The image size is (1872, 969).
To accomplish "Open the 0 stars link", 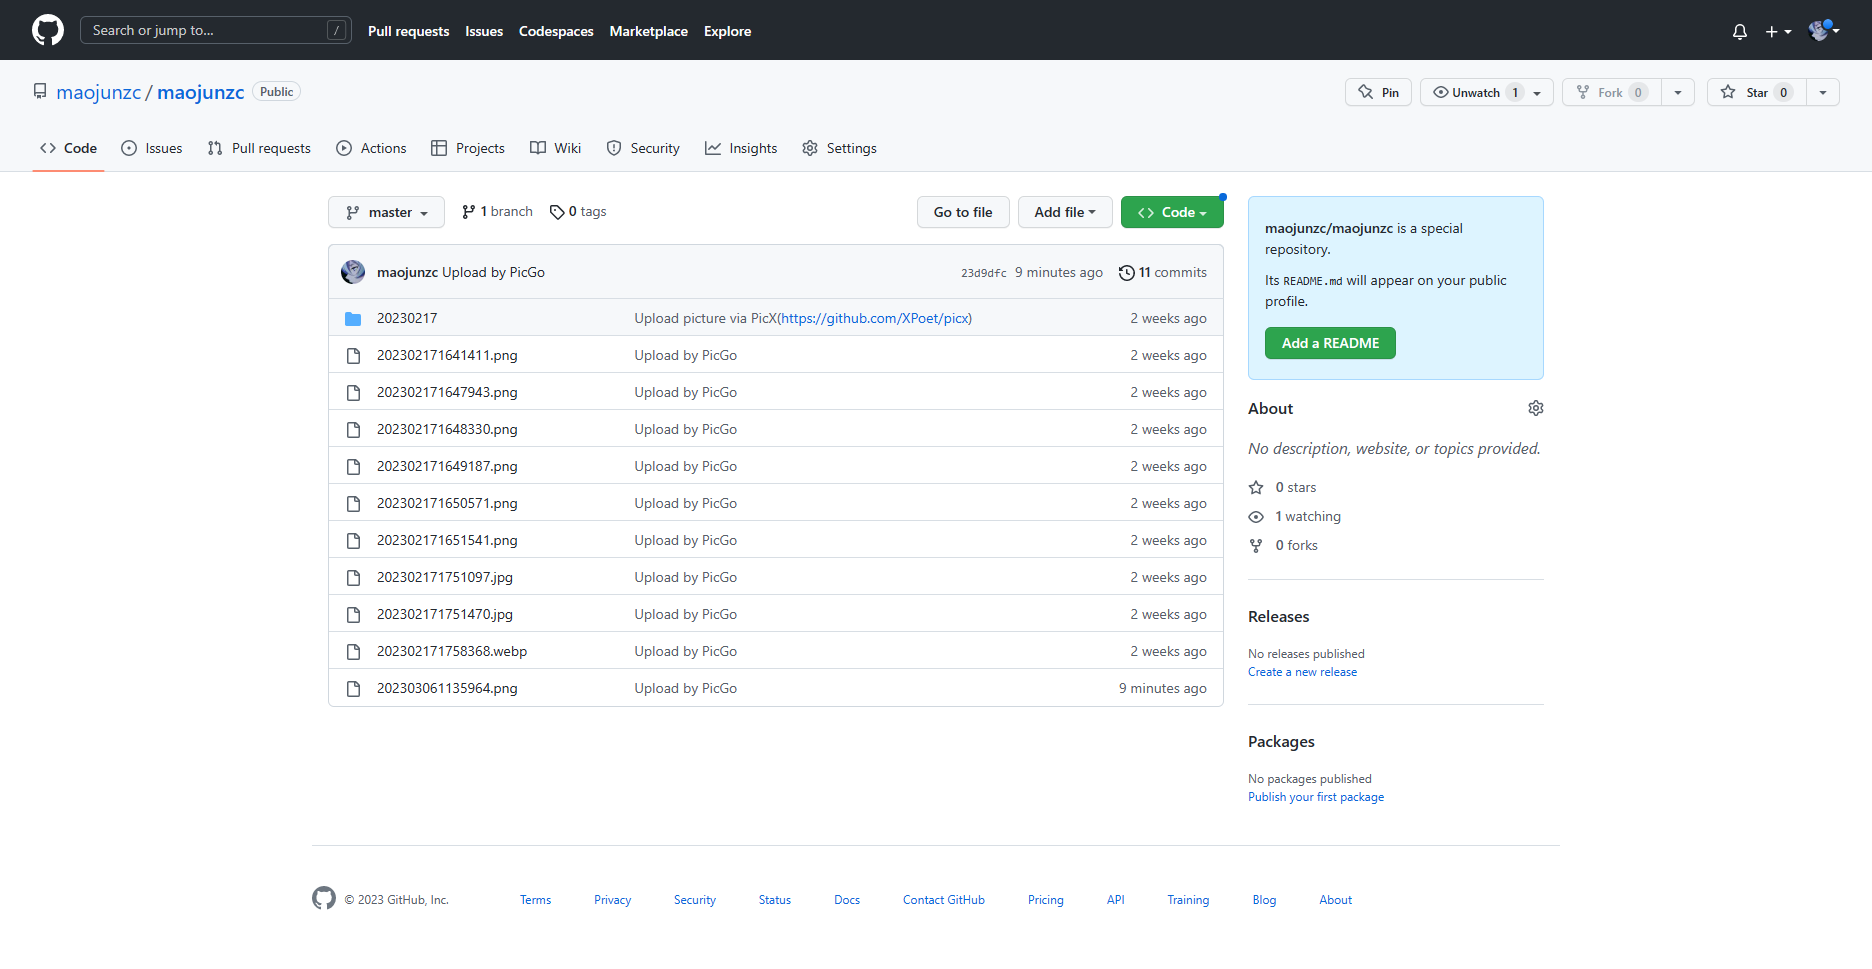I will 1283,487.
